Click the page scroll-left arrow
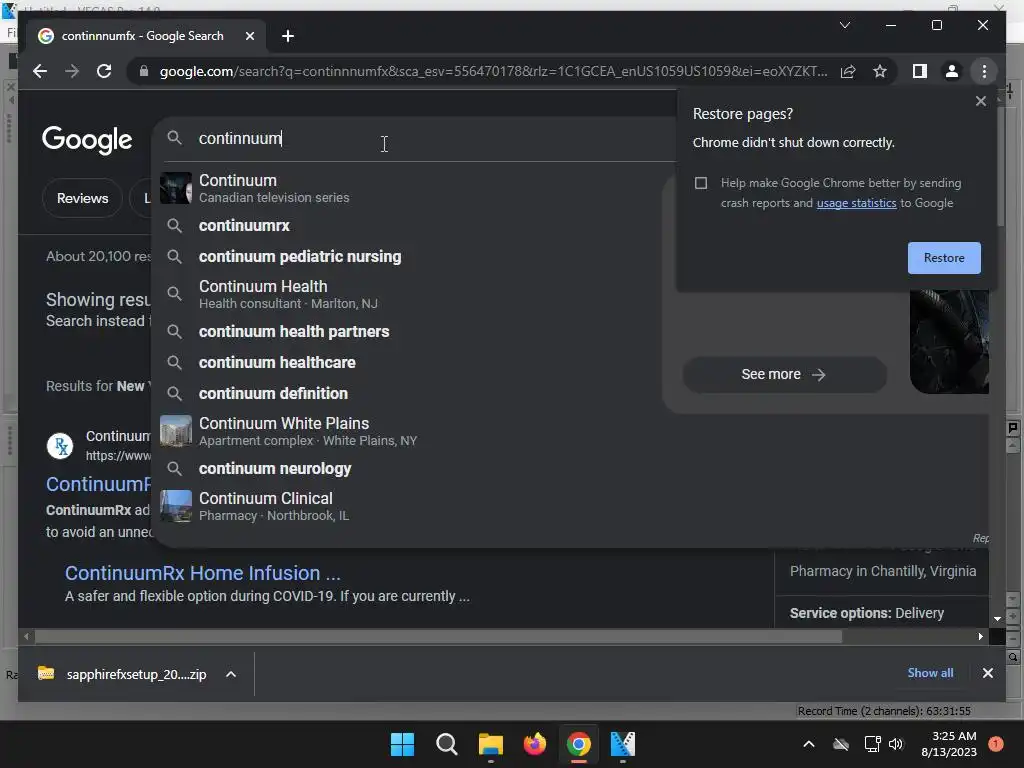 26,636
